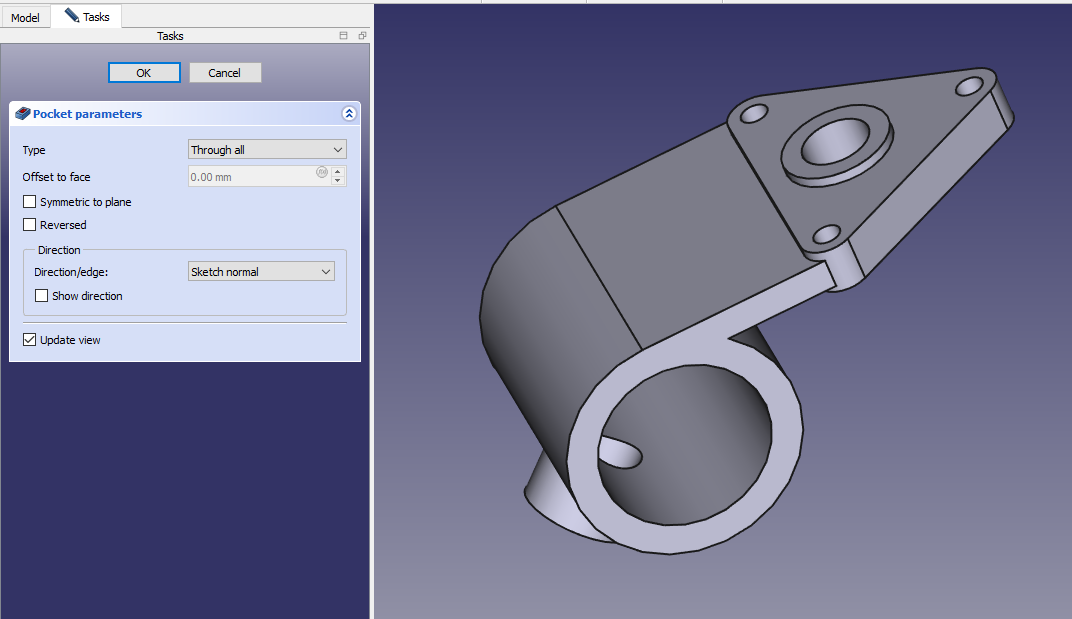Screen dimensions: 1072x619
Task: Open the Direction/edge Sketch normal dropdown
Action: pos(261,272)
